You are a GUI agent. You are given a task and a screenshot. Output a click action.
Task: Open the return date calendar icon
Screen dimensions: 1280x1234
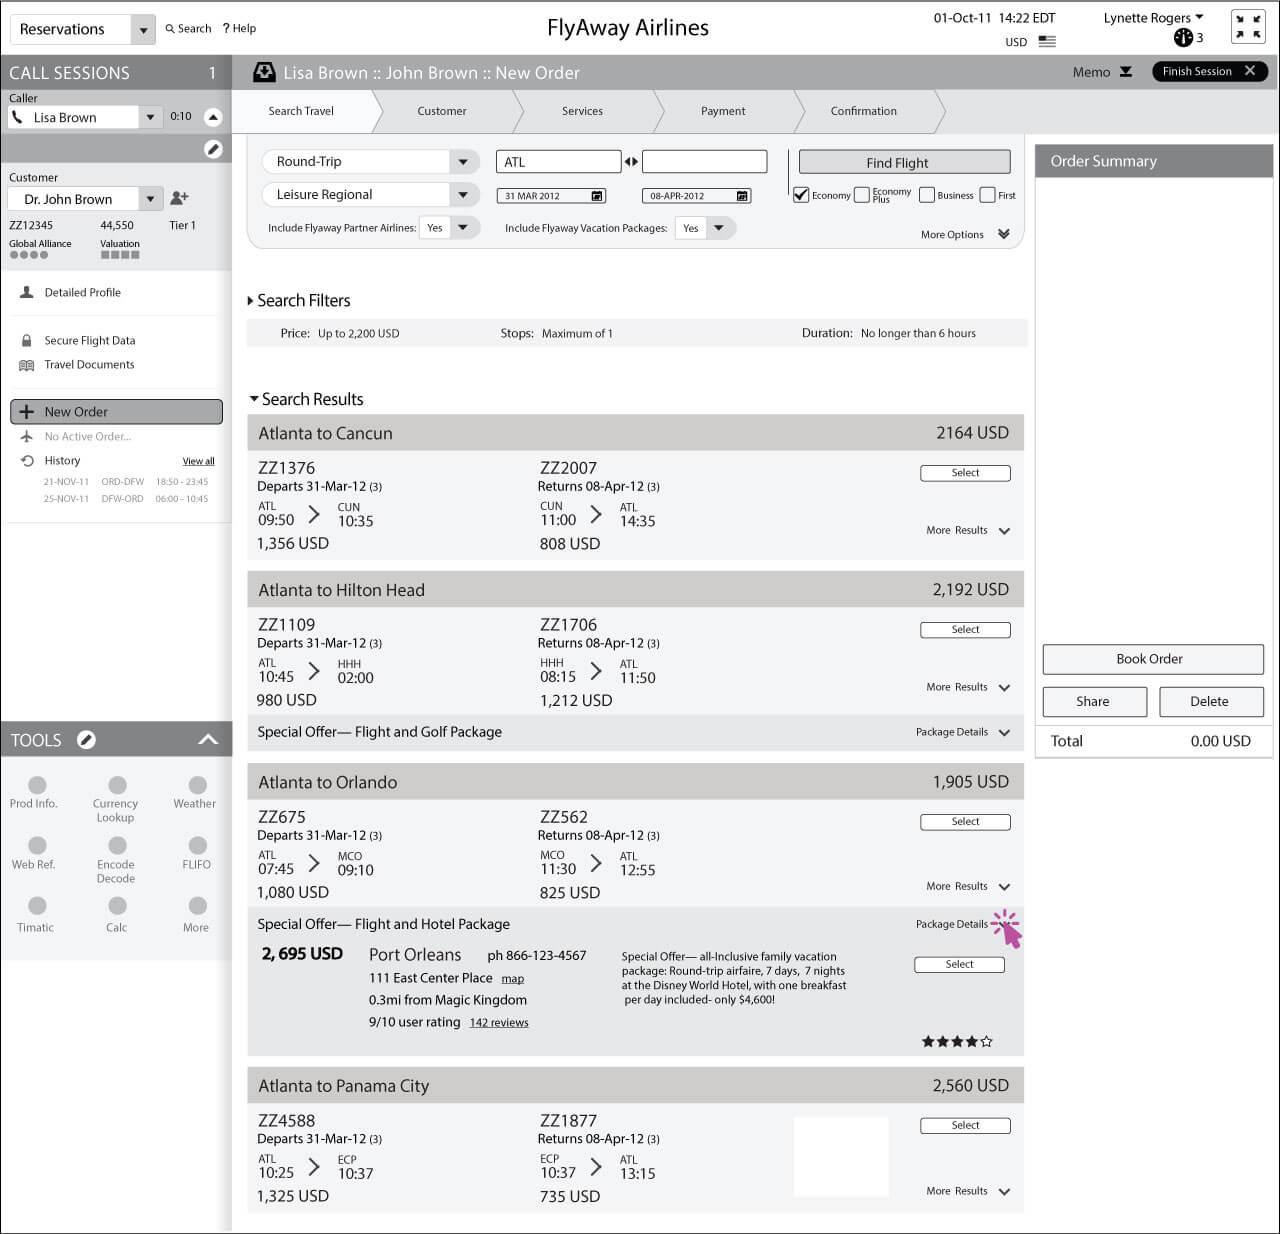pos(742,196)
